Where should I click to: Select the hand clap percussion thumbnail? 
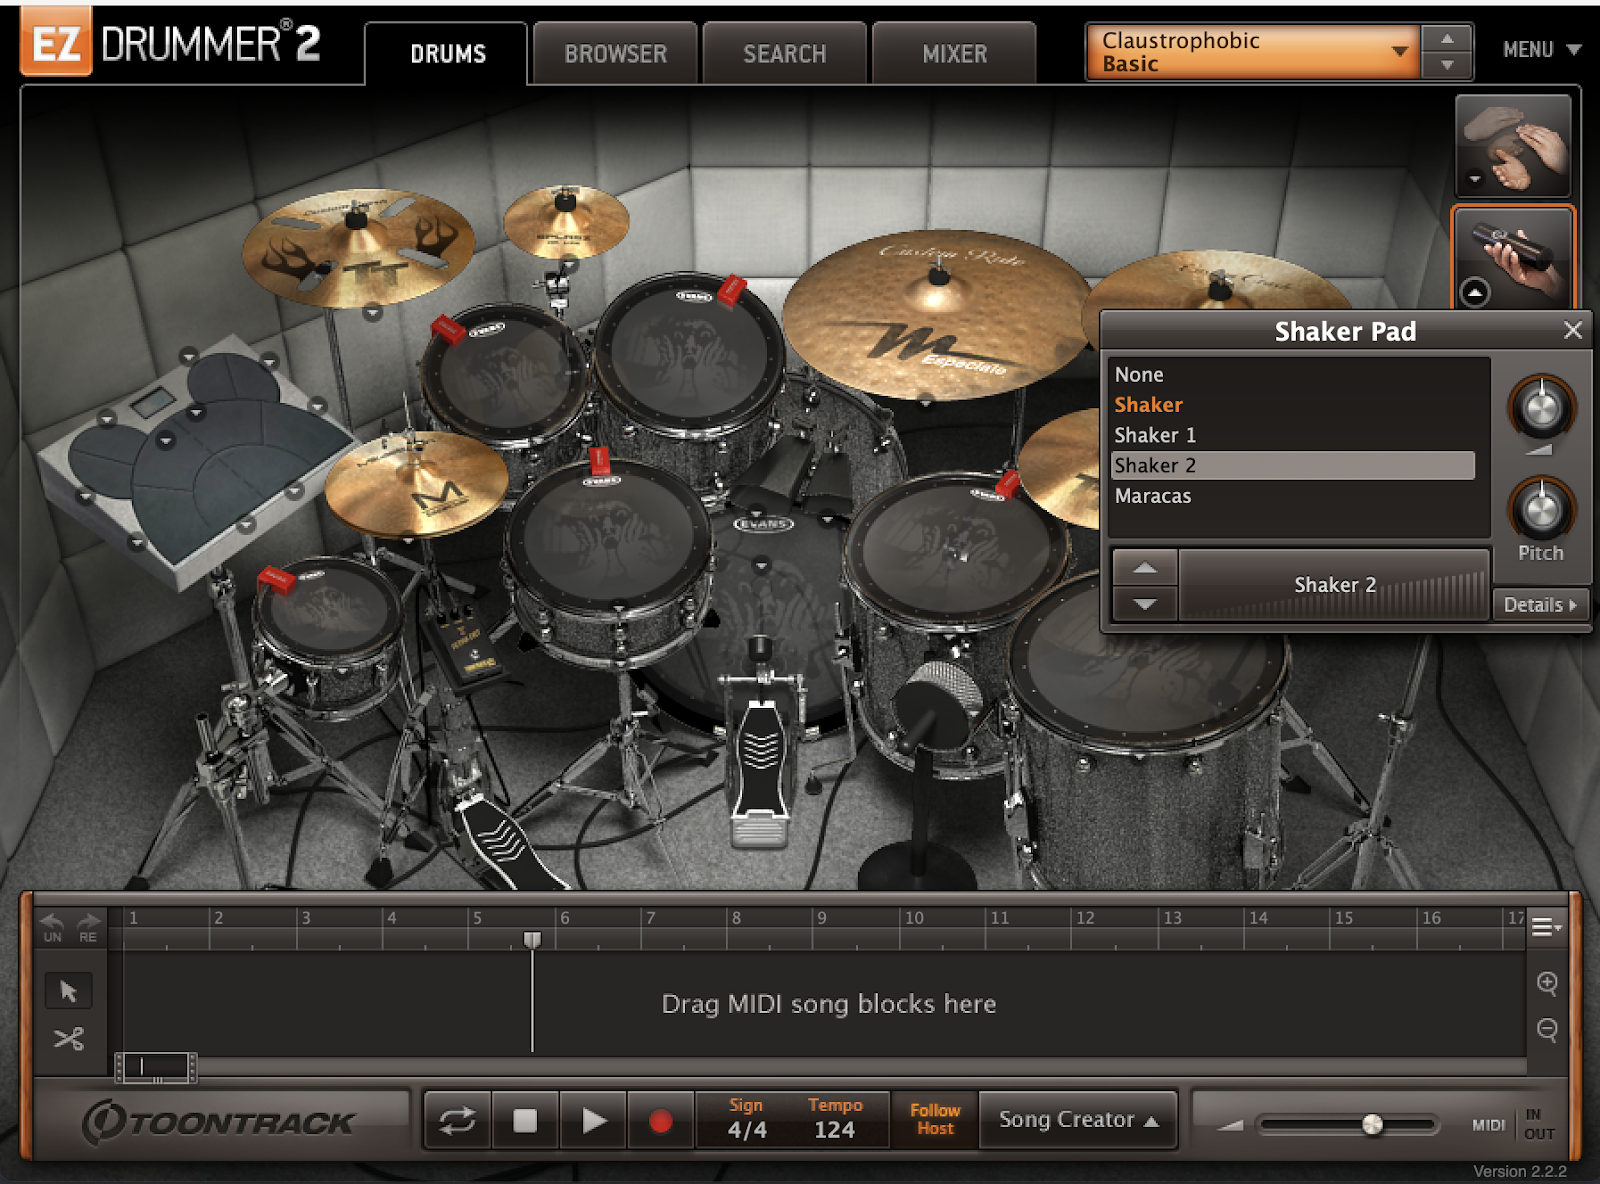click(x=1513, y=146)
